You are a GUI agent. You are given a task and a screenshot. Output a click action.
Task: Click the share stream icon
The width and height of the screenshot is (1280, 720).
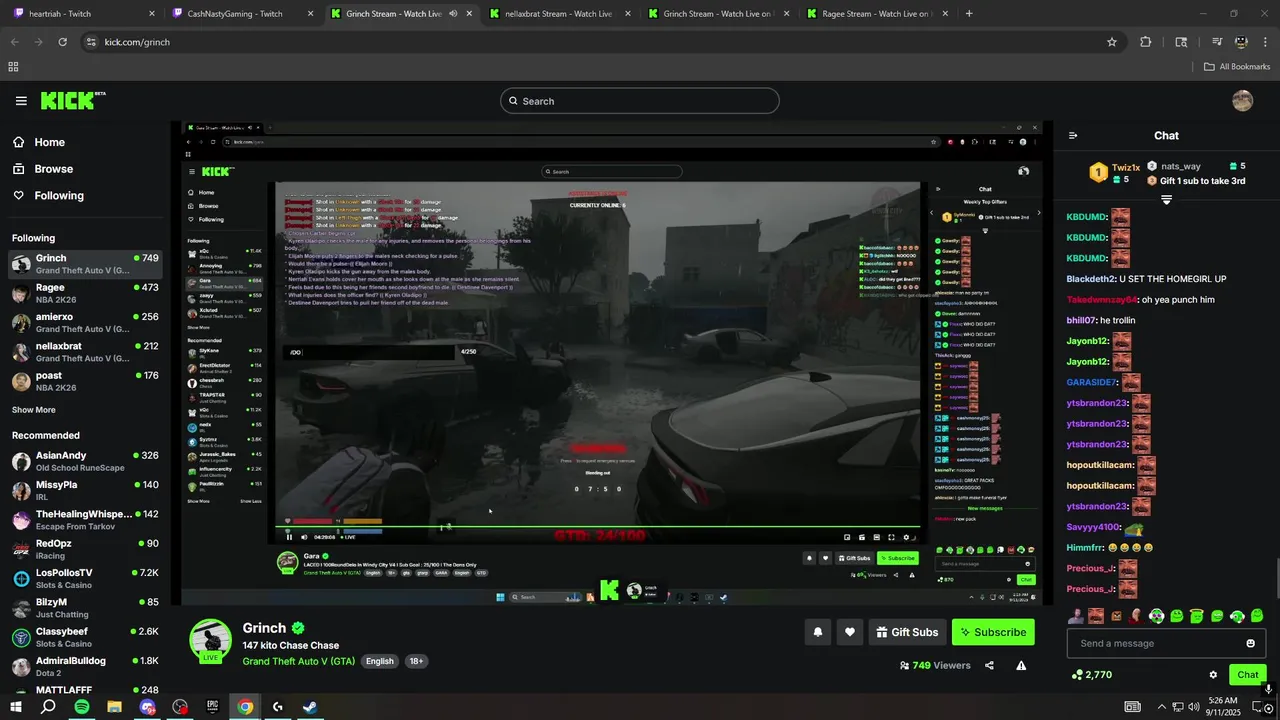click(989, 666)
